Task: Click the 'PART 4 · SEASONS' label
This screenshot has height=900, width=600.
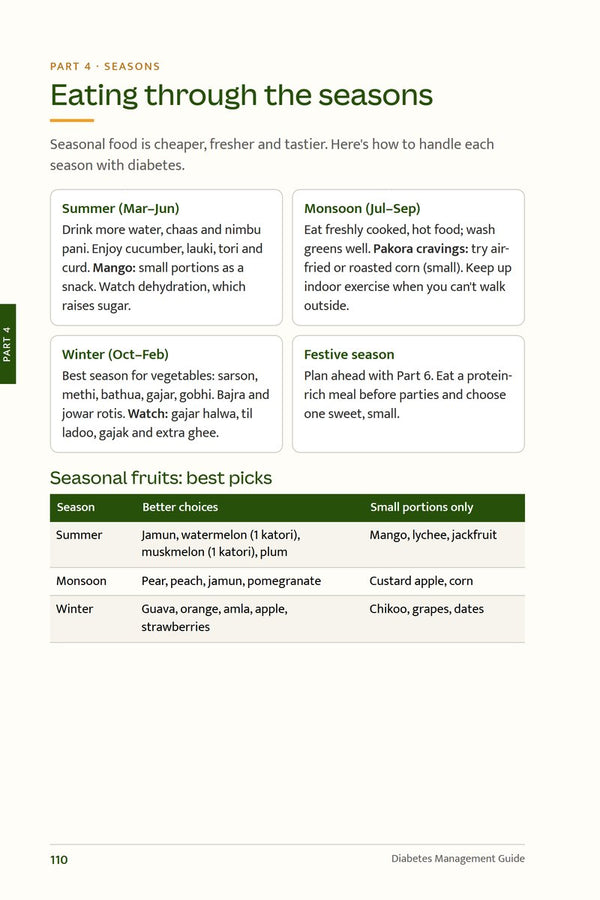Action: coord(105,66)
